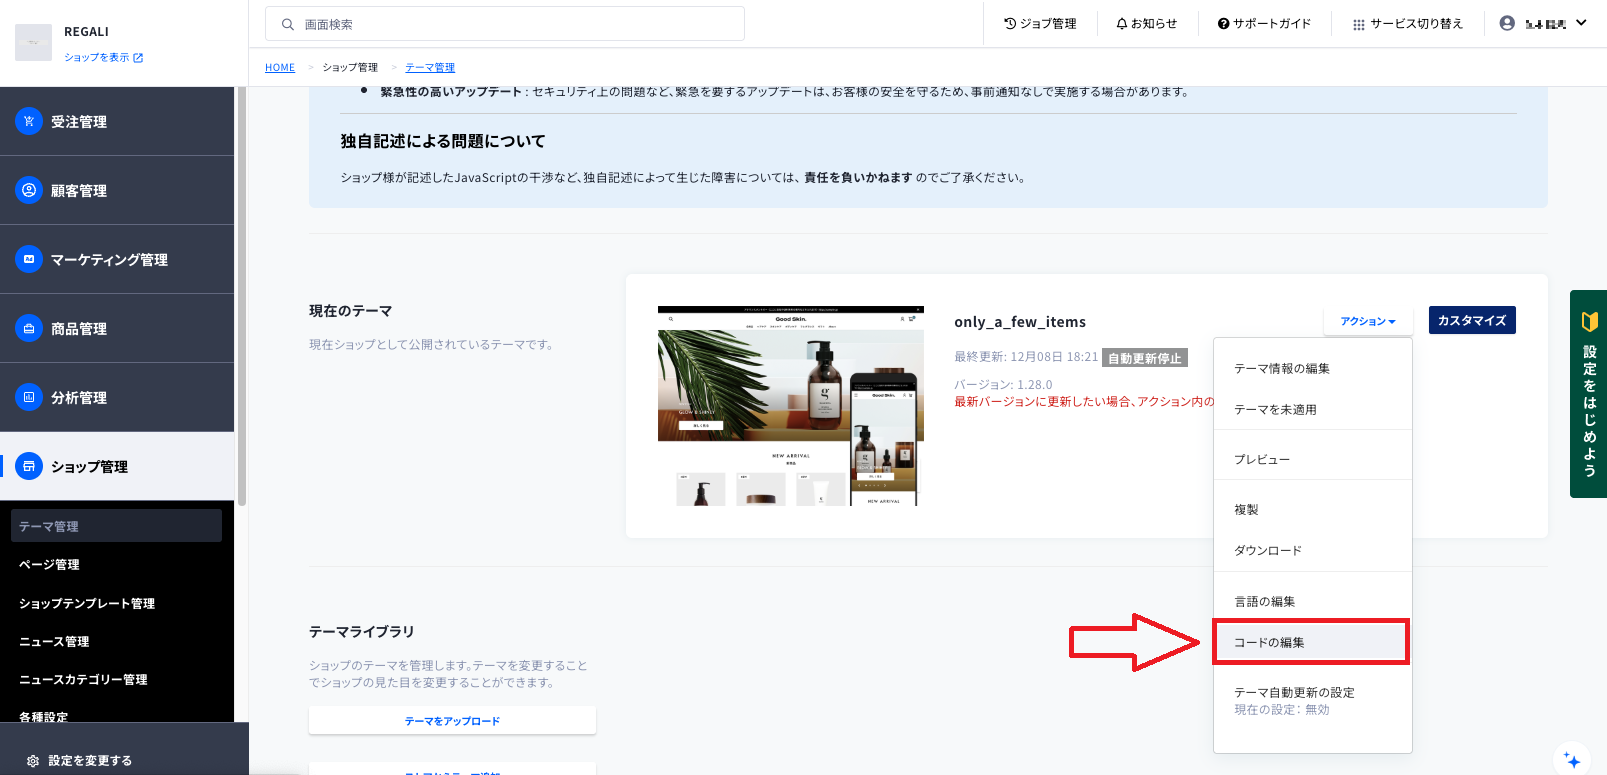Open the 顧客管理 person icon
This screenshot has width=1607, height=775.
29,190
